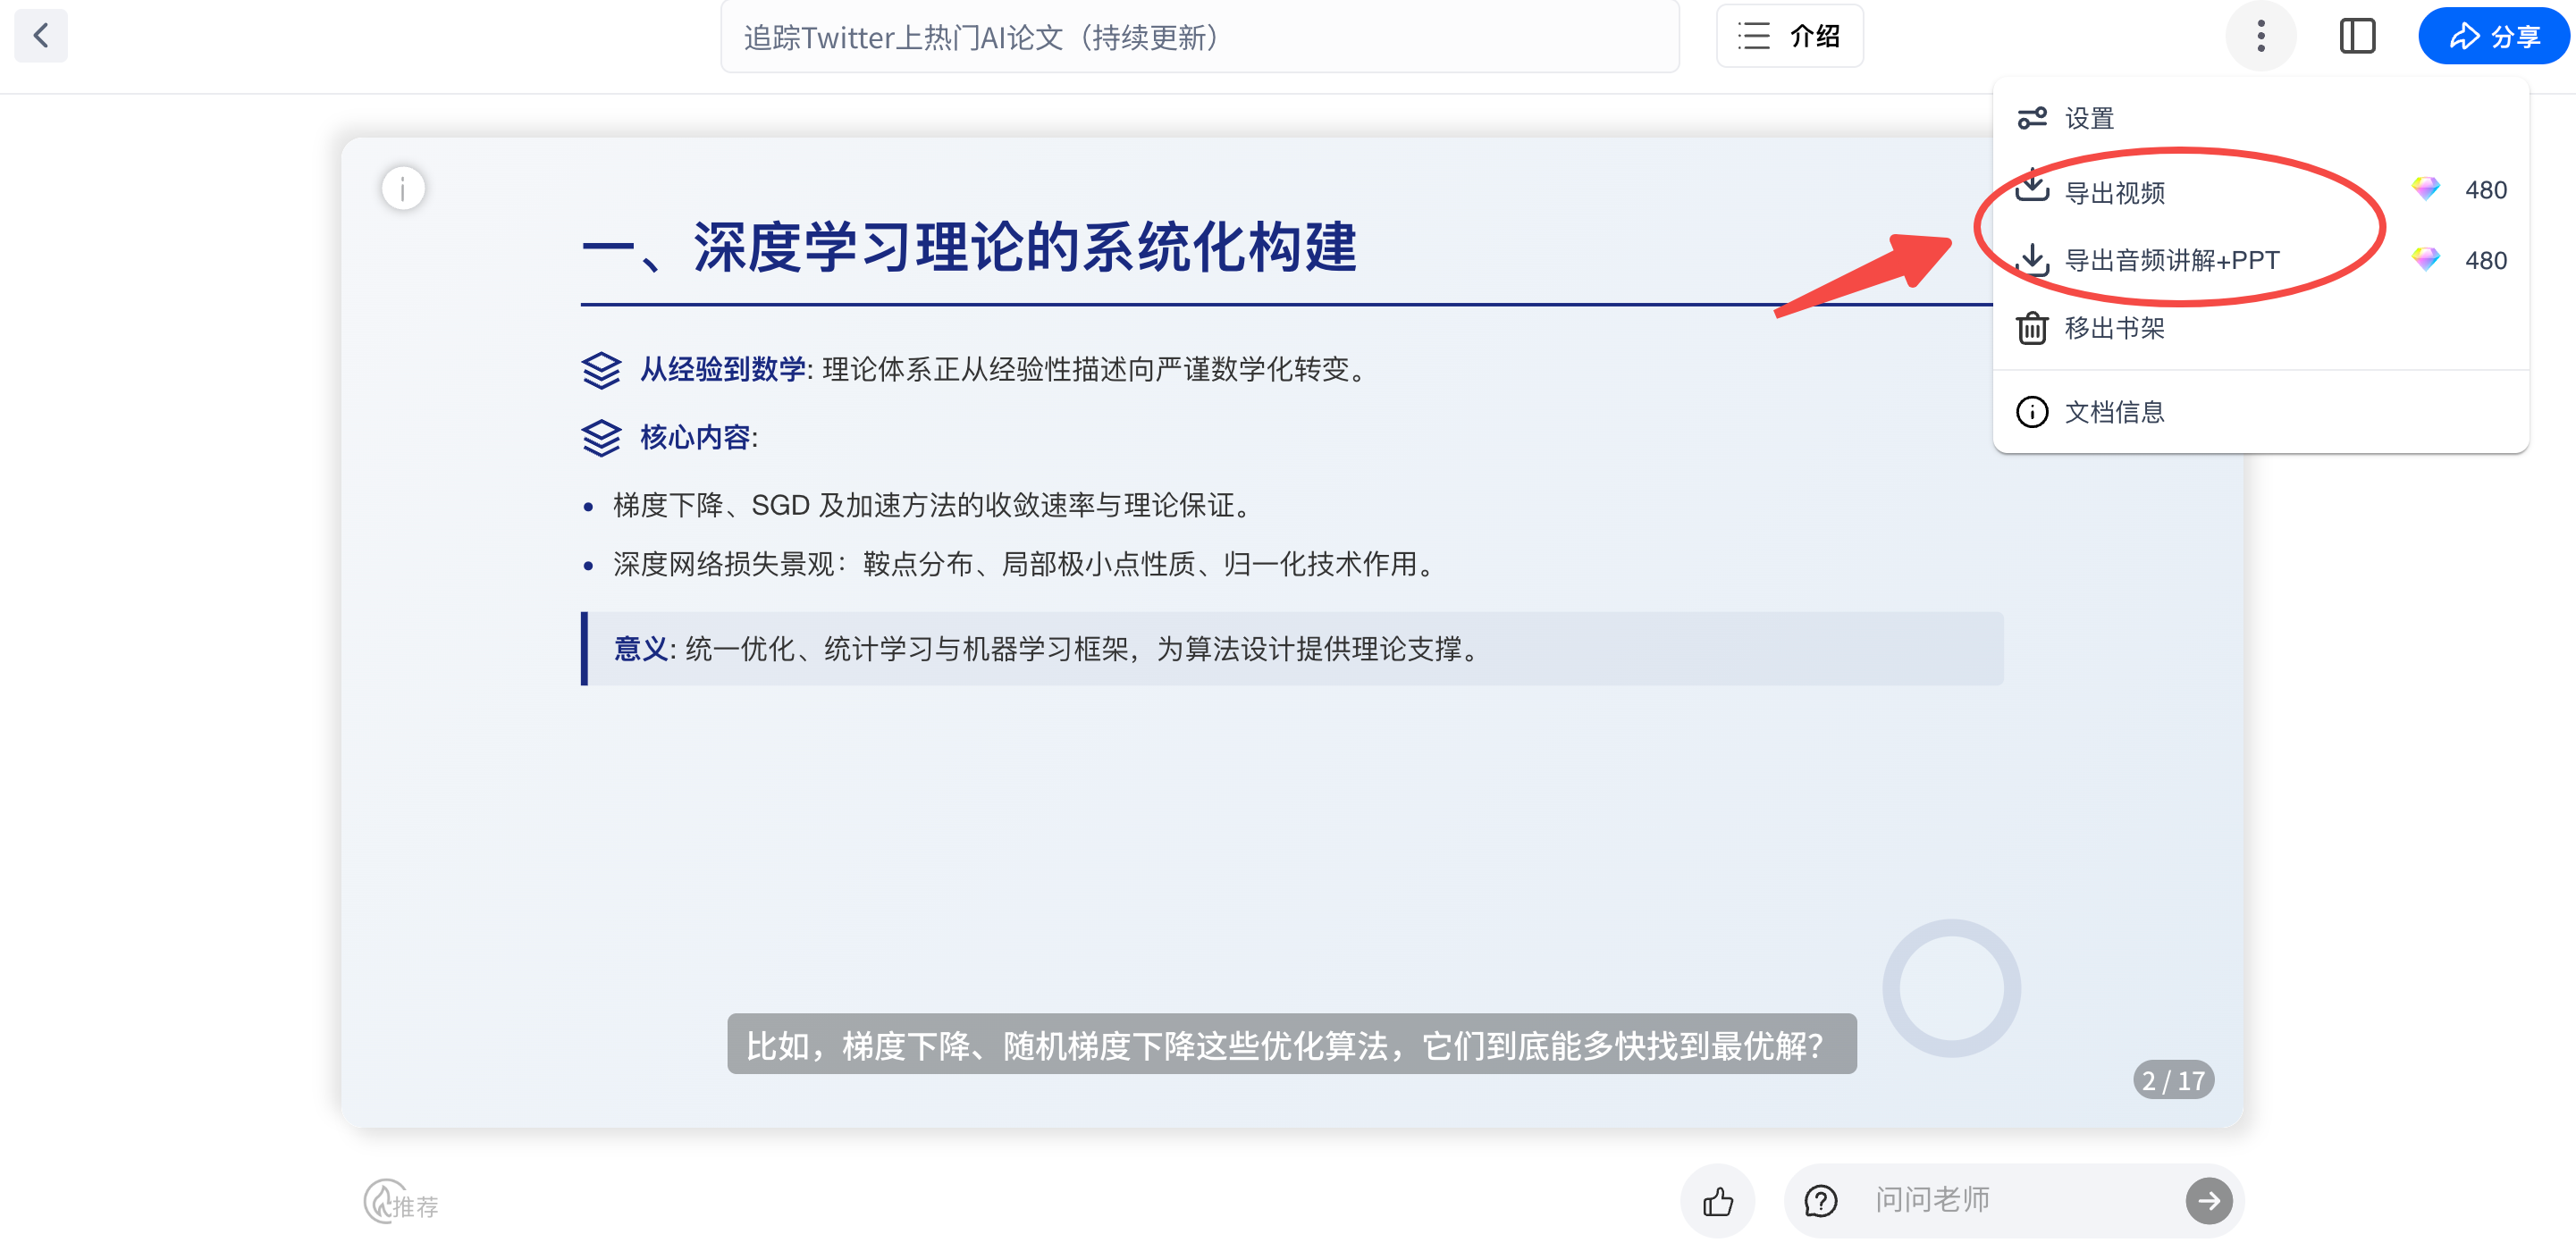Select 移出书架 trash option
The width and height of the screenshot is (2576, 1251).
coord(2114,328)
